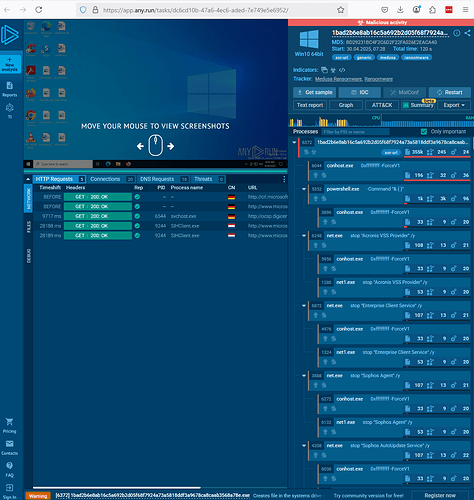Open the Firefox hamburger menu
The image size is (474, 500).
click(466, 10)
